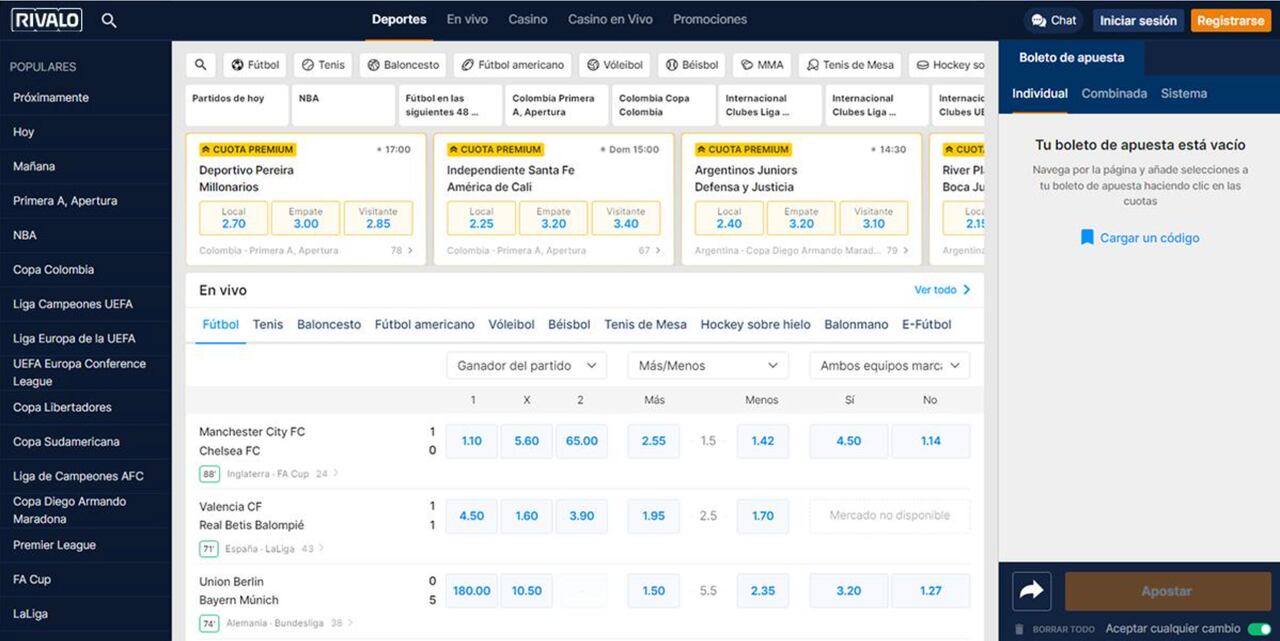The width and height of the screenshot is (1280, 641).
Task: Click the Registrarse button
Action: pyautogui.click(x=1230, y=20)
